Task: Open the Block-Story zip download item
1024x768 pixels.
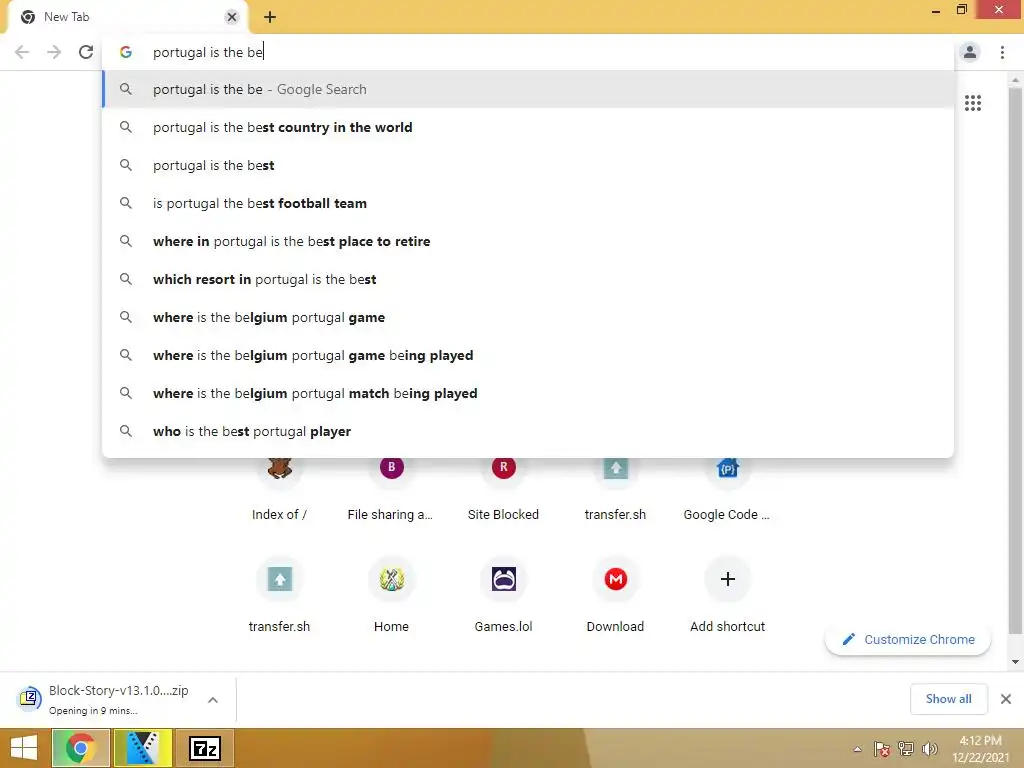Action: [x=104, y=699]
